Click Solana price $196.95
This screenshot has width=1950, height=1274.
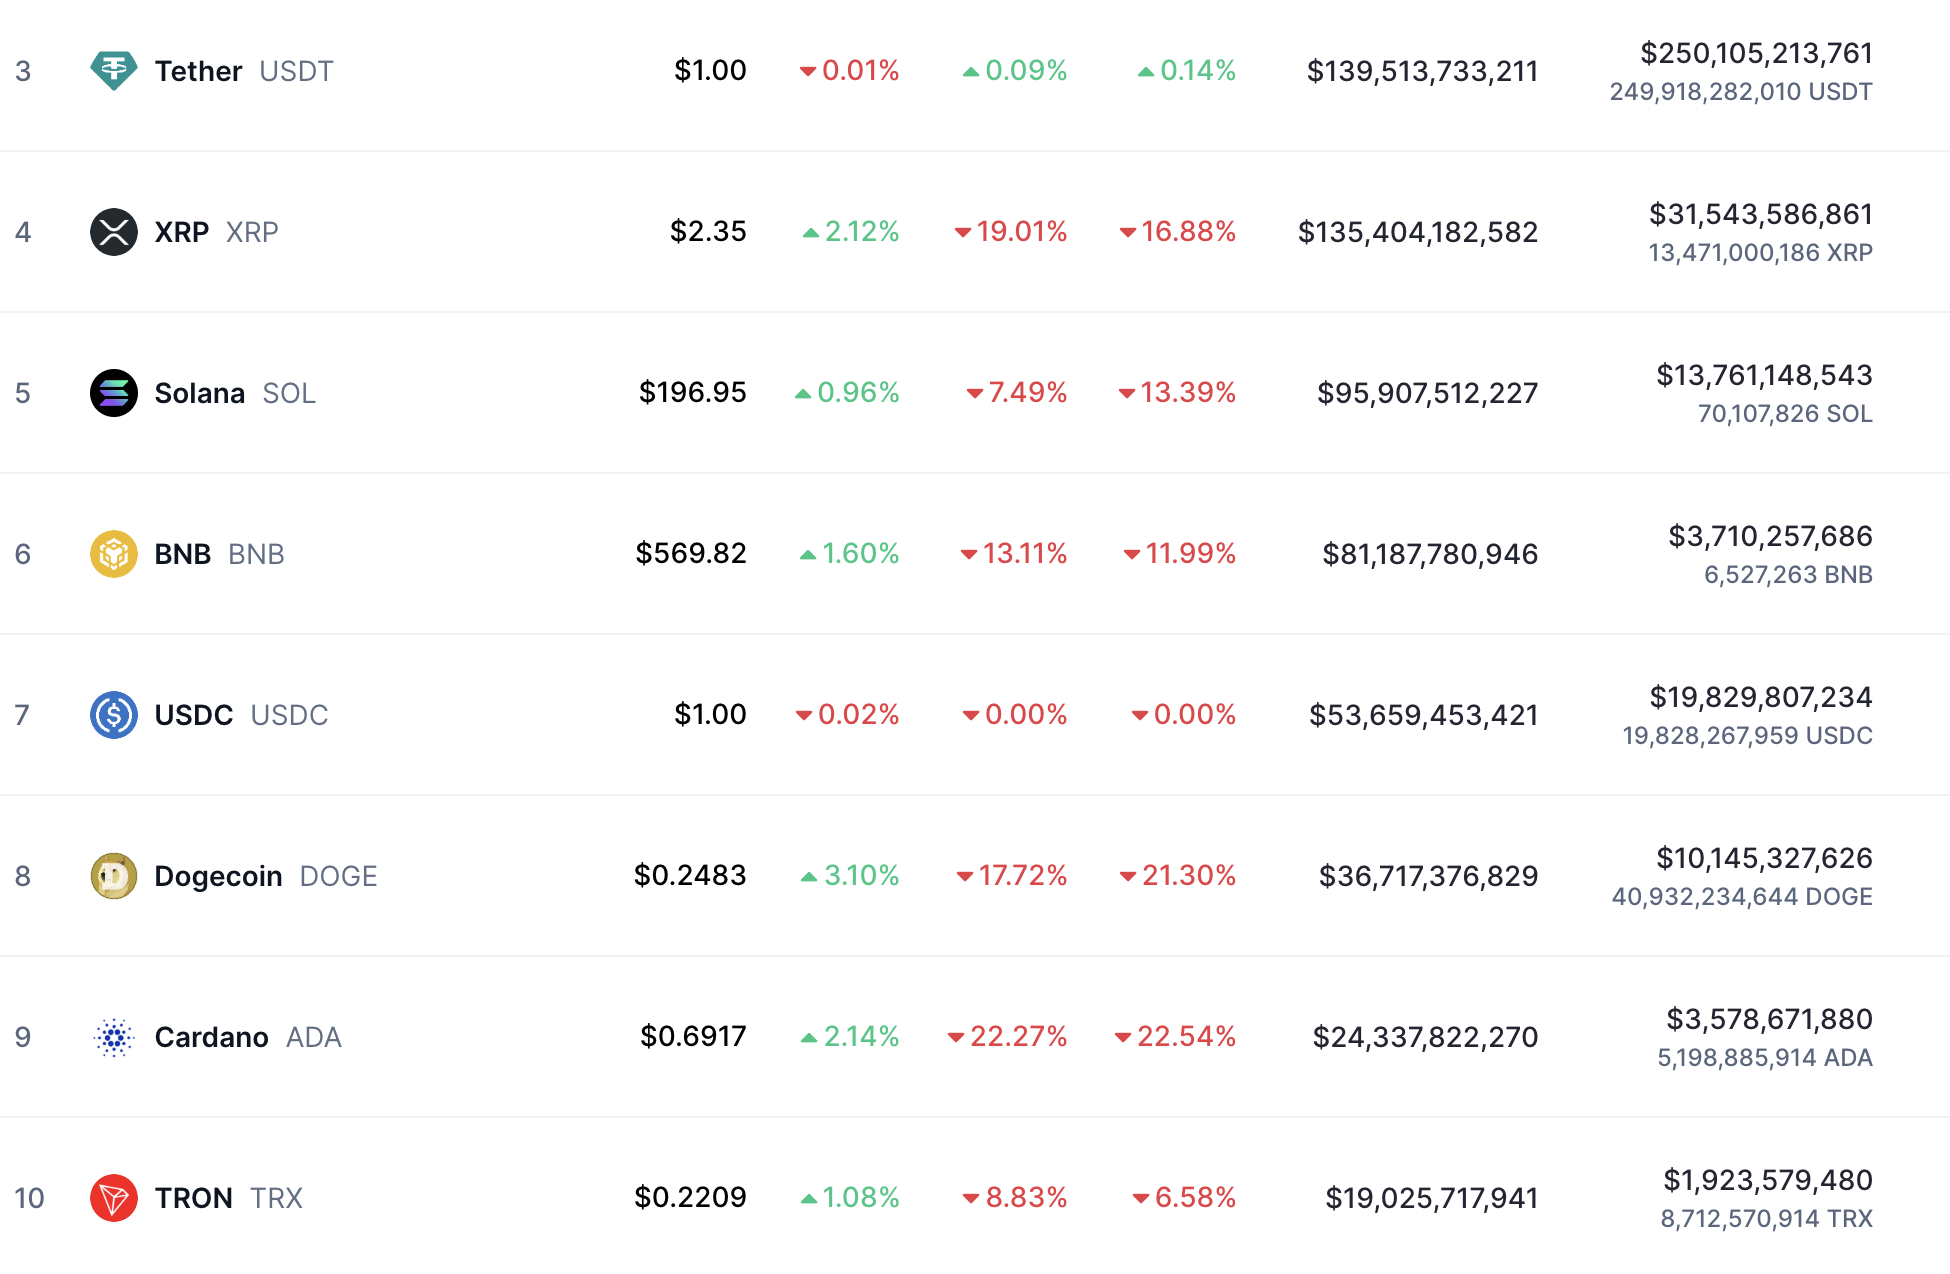point(692,393)
